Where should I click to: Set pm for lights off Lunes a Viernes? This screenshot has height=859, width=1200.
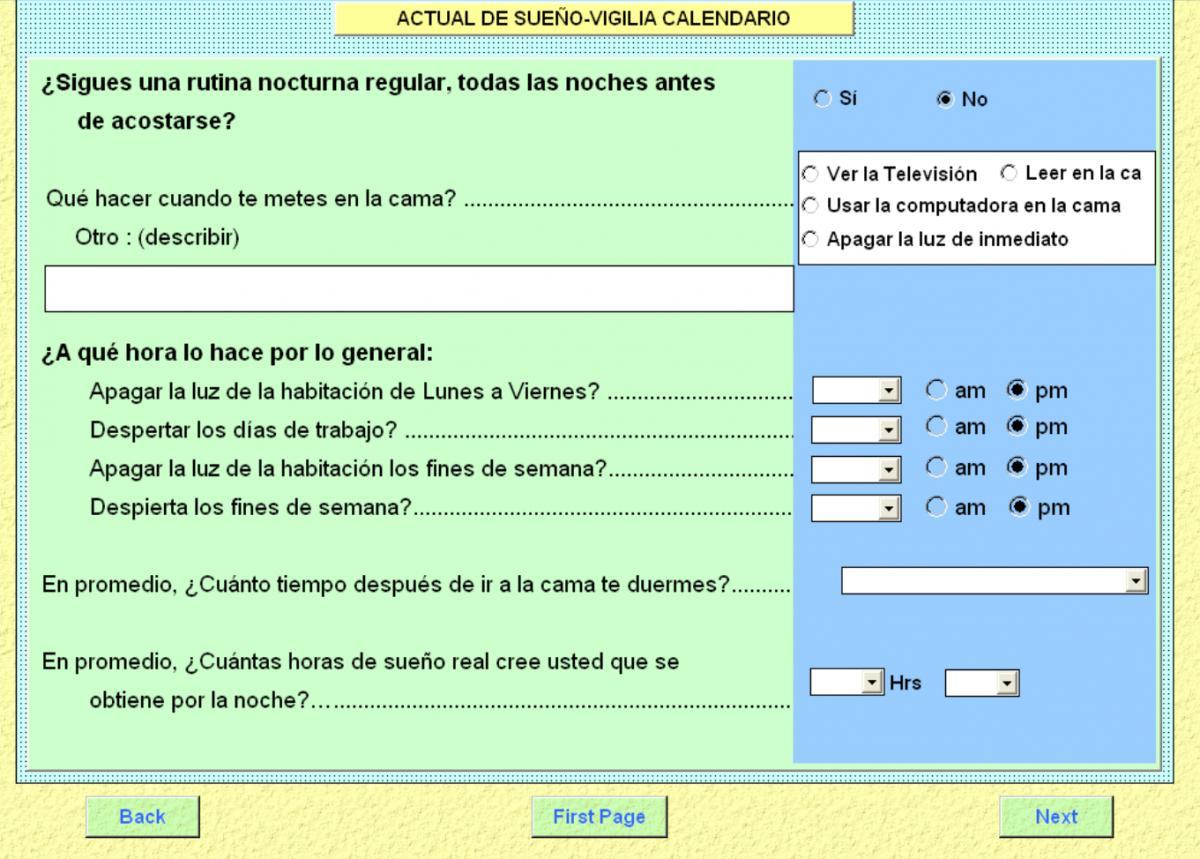pos(1018,390)
